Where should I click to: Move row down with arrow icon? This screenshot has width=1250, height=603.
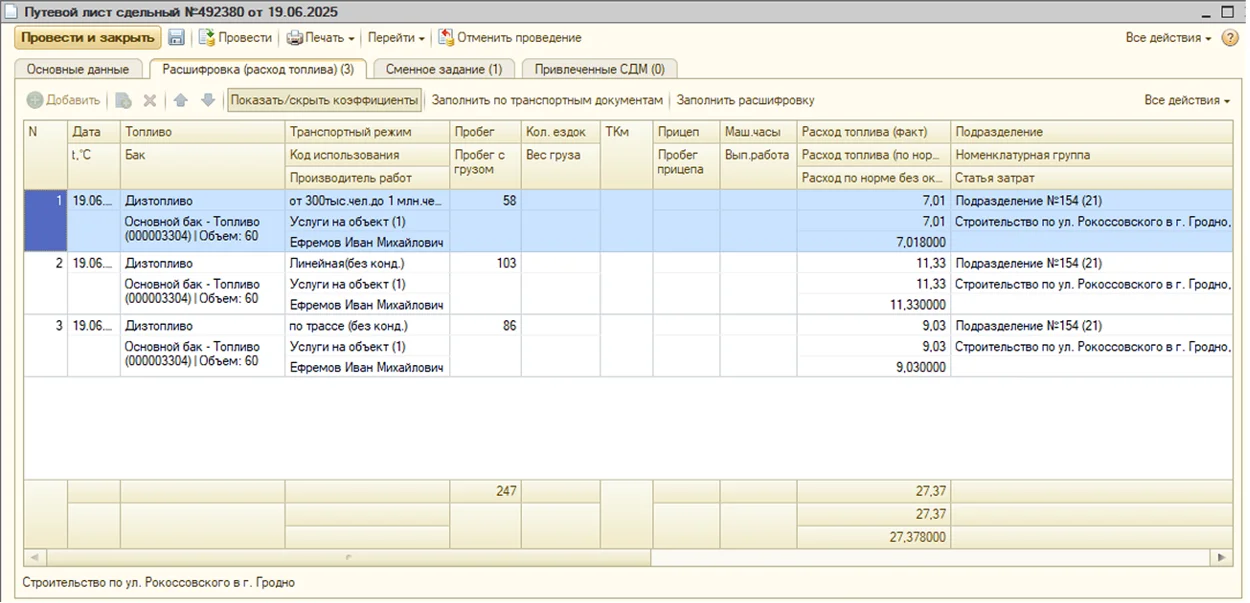[208, 100]
